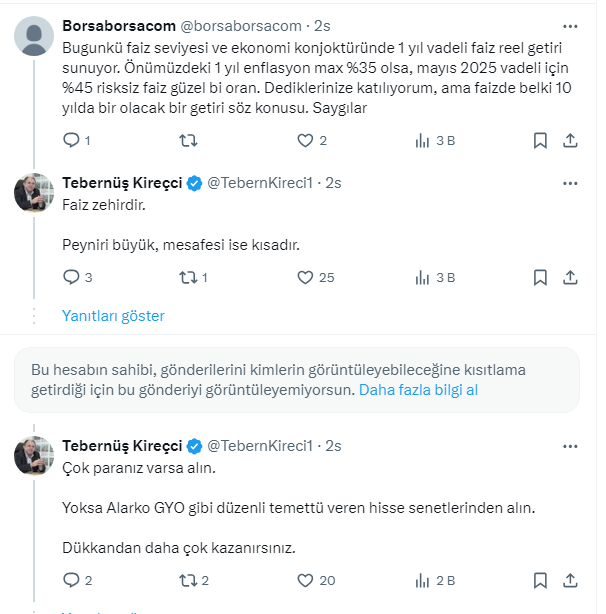
Task: Open 'Daha fazla bilgi al' link
Action: click(x=418, y=390)
